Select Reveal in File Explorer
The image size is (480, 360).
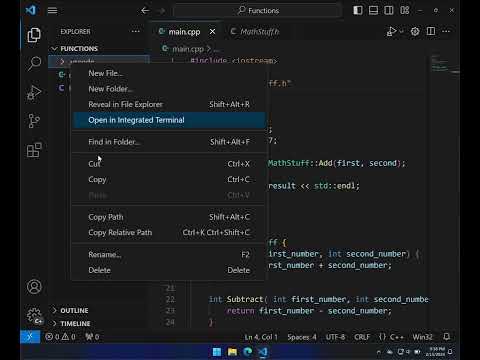pos(169,104)
